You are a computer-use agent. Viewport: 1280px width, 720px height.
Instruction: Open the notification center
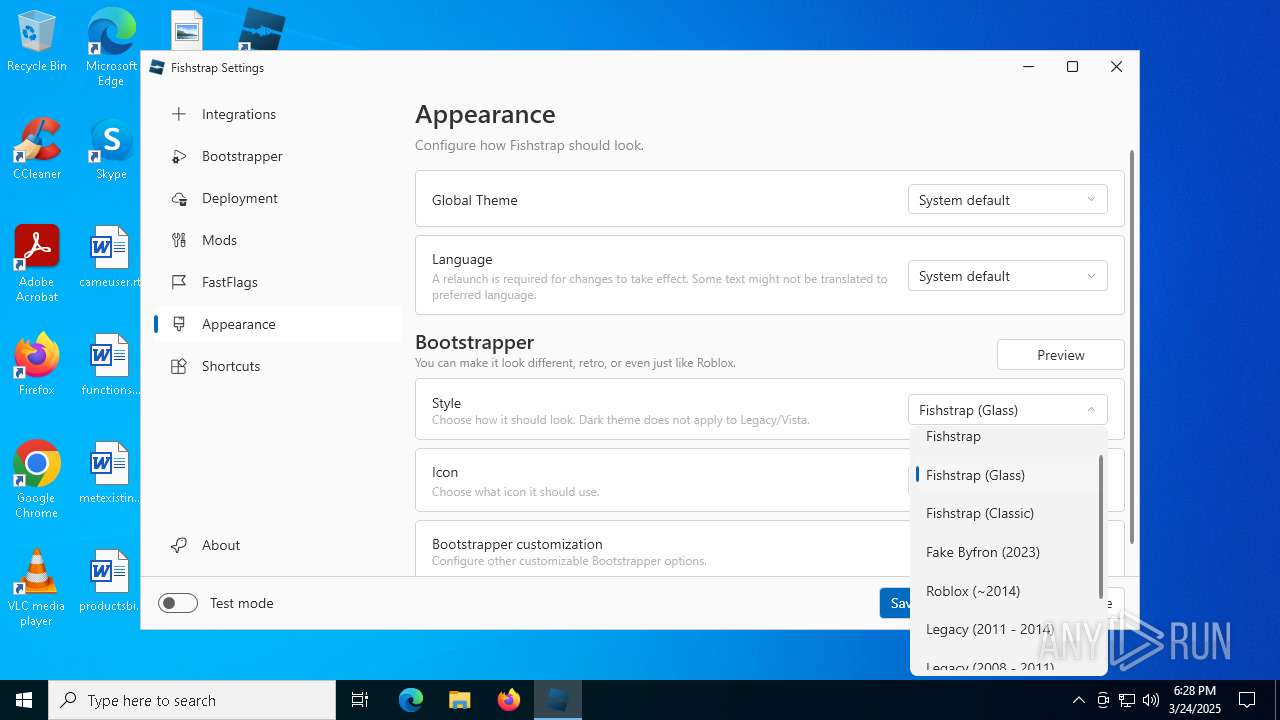tap(1247, 700)
